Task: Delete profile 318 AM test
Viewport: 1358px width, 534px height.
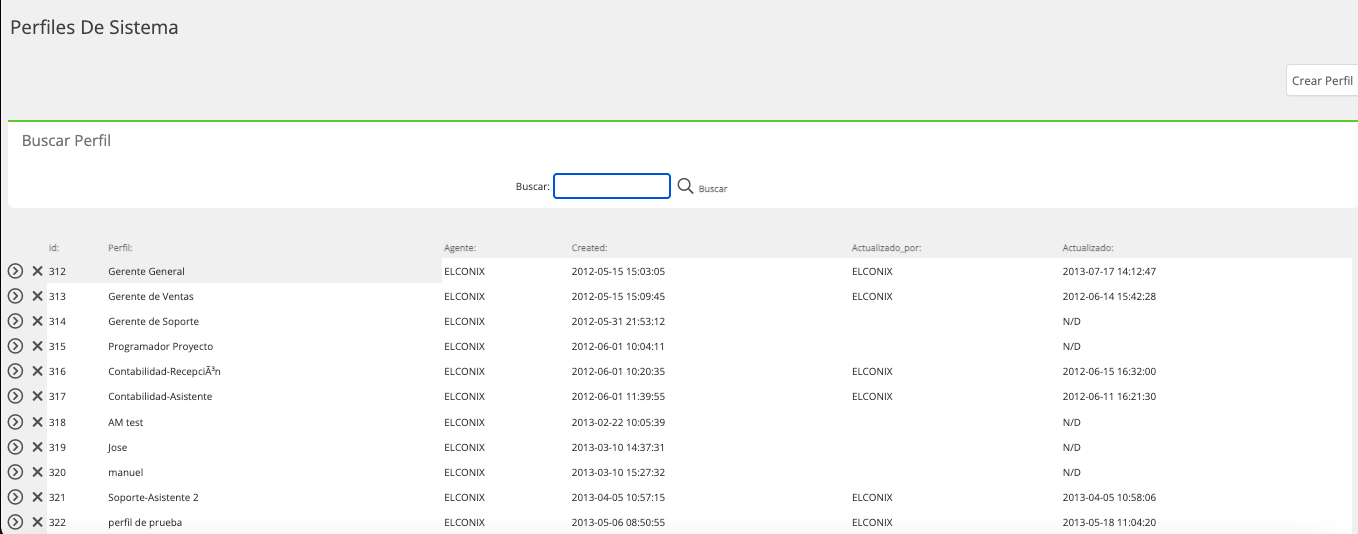Action: click(x=37, y=422)
